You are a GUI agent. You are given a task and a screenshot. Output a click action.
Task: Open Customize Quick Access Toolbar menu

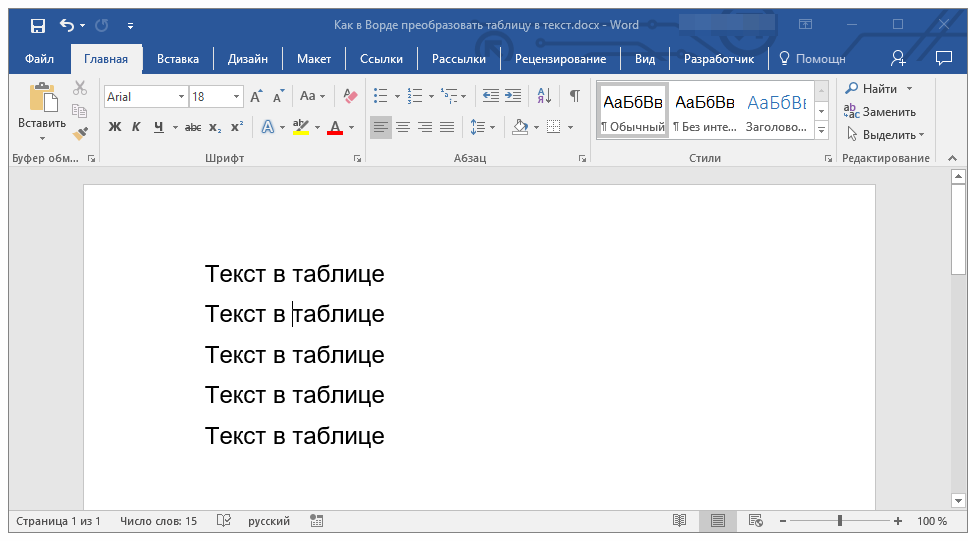coord(130,26)
